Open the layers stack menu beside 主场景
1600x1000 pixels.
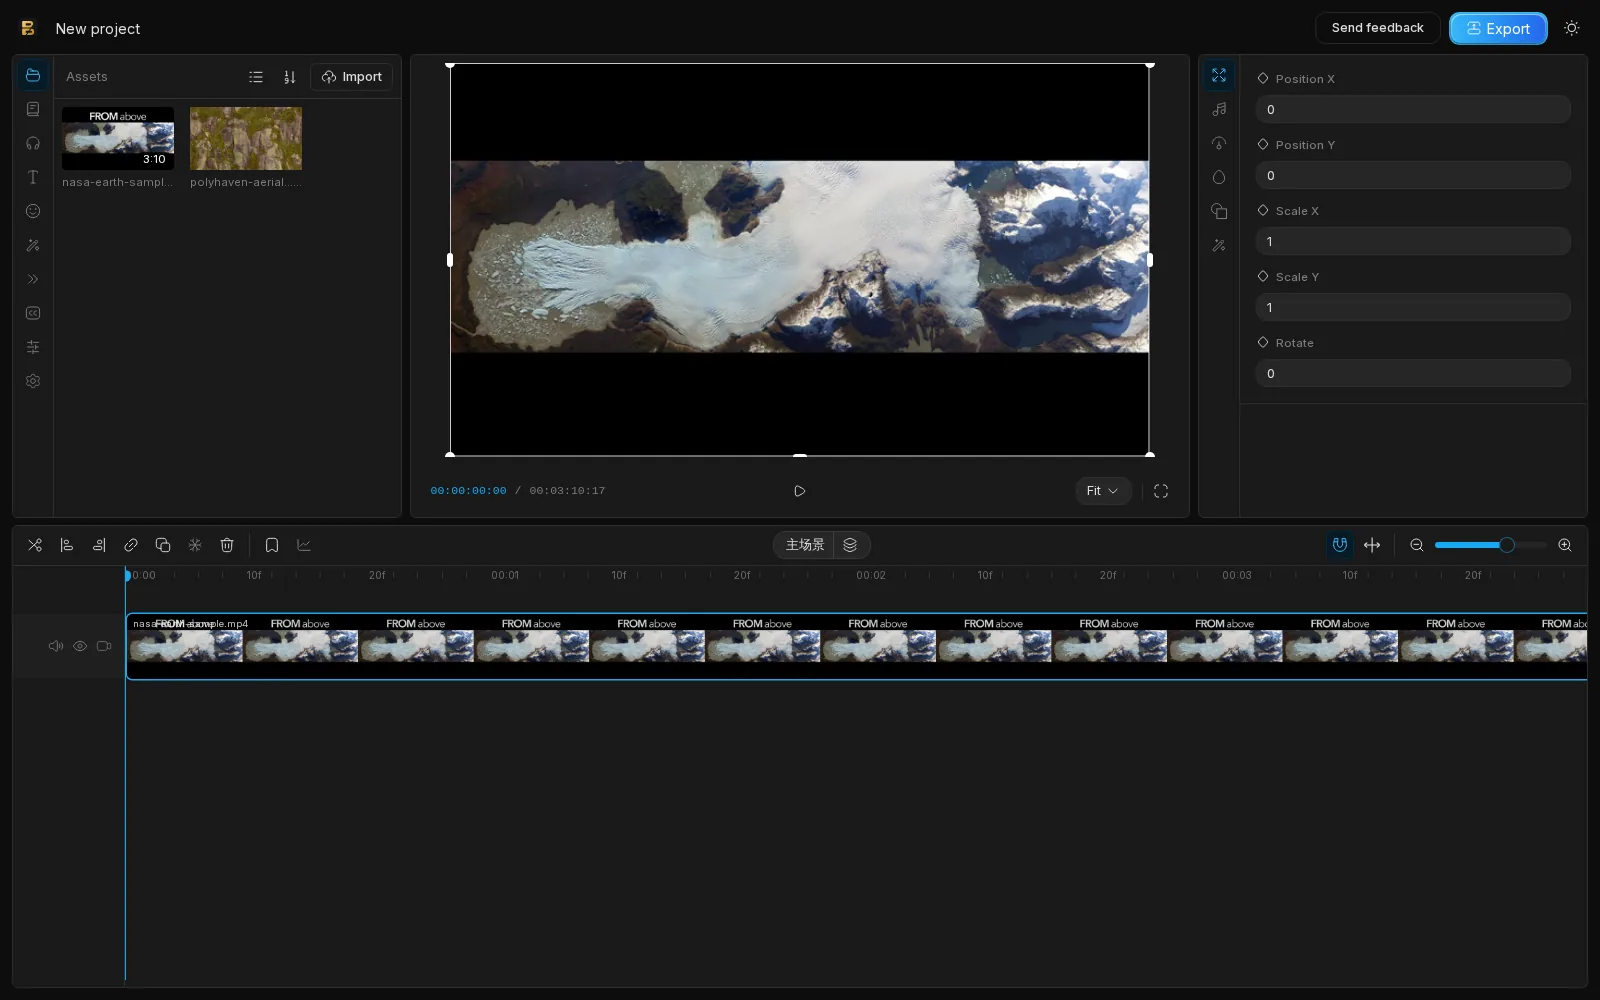pos(850,545)
